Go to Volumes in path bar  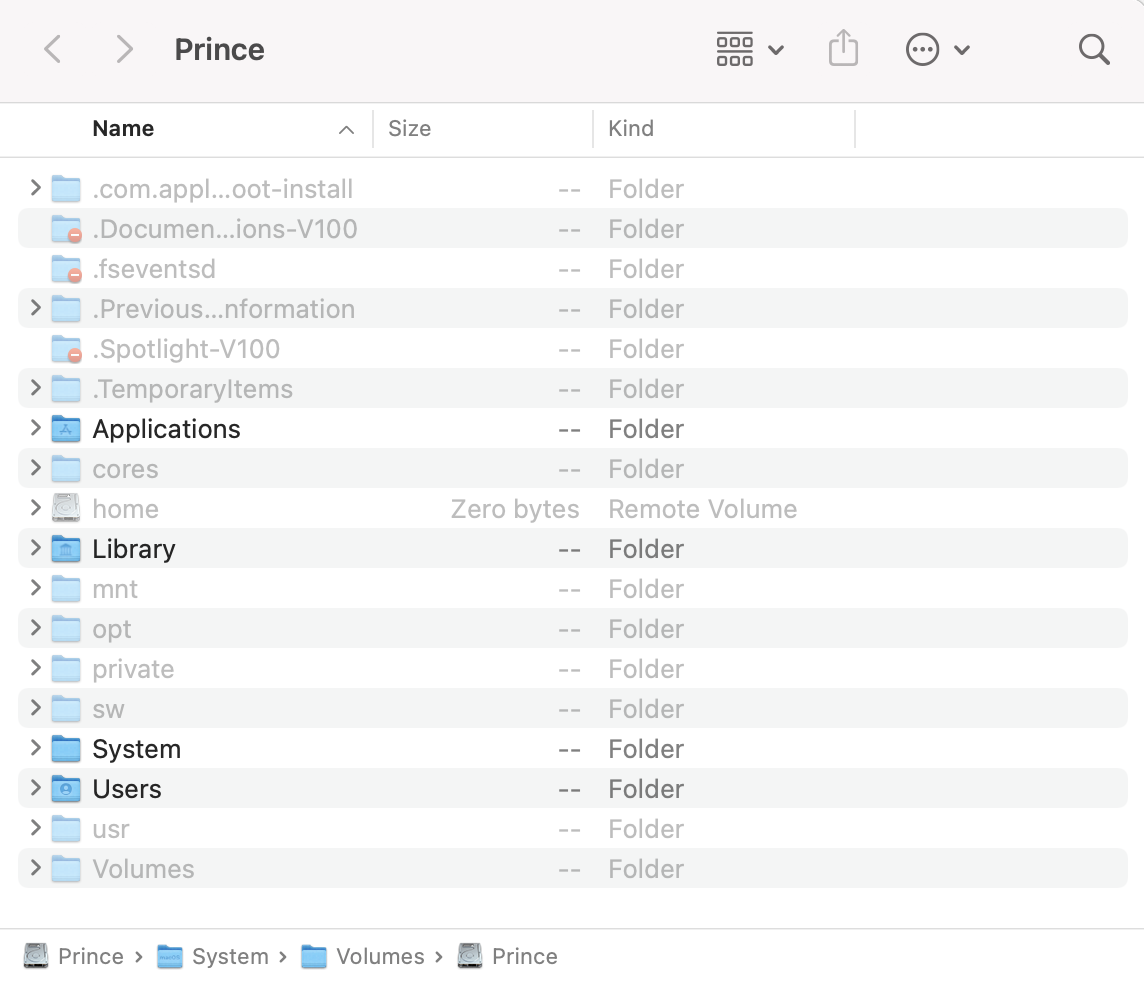tap(379, 957)
